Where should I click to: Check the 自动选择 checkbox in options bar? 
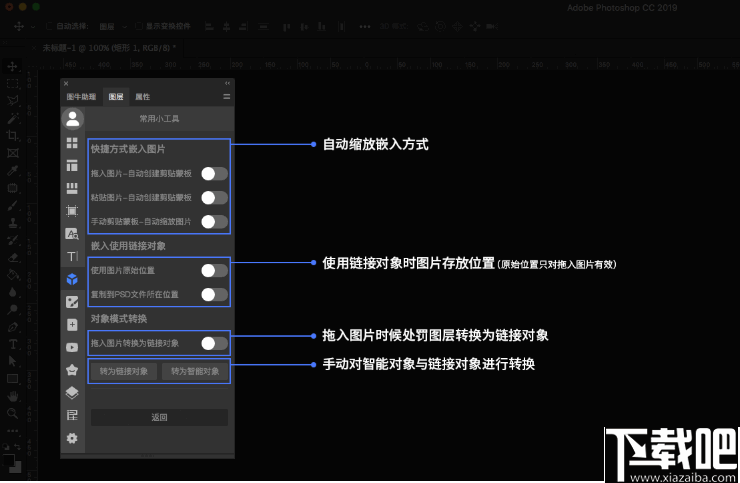pyautogui.click(x=49, y=26)
